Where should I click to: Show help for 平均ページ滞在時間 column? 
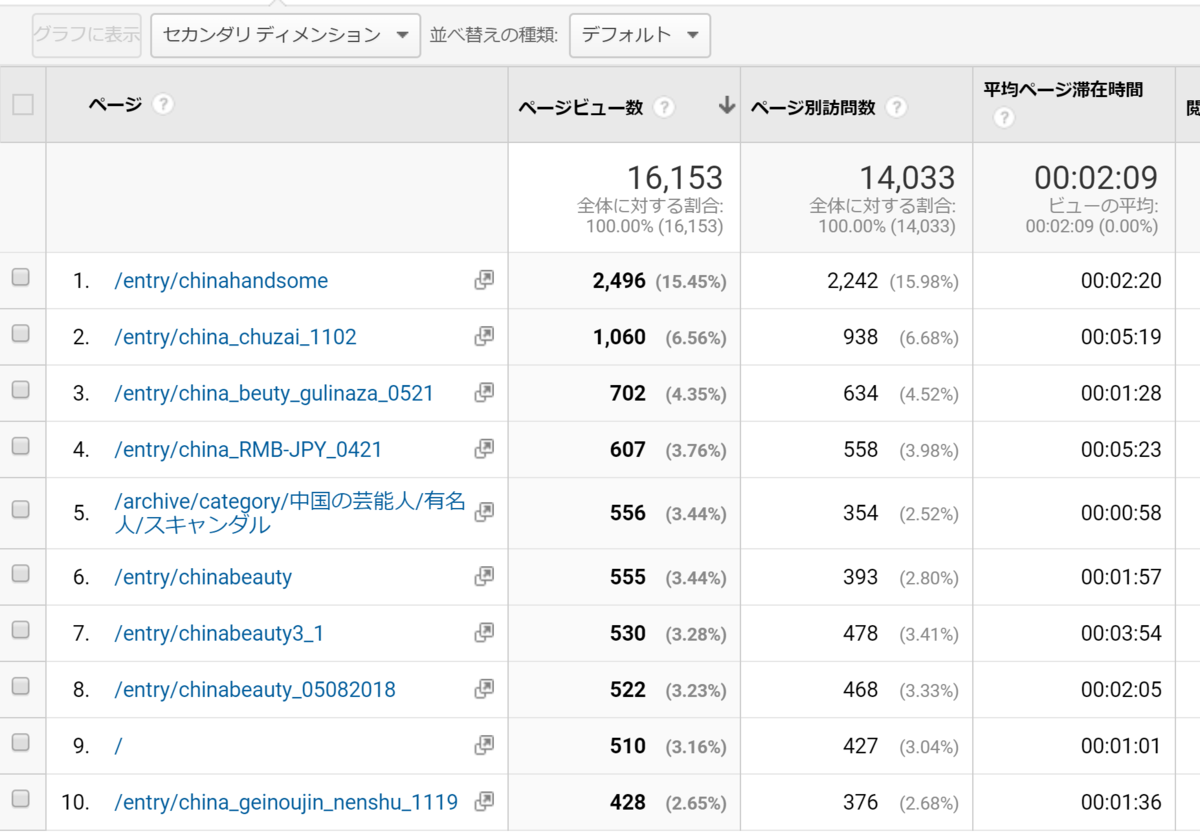(1004, 118)
